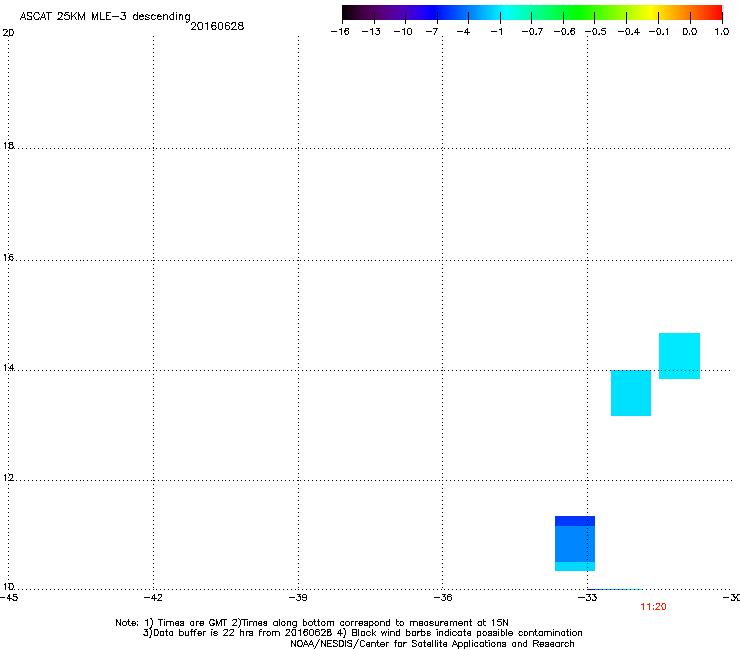Click the note line about Times are GMT
This screenshot has width=740, height=650.
(312, 623)
